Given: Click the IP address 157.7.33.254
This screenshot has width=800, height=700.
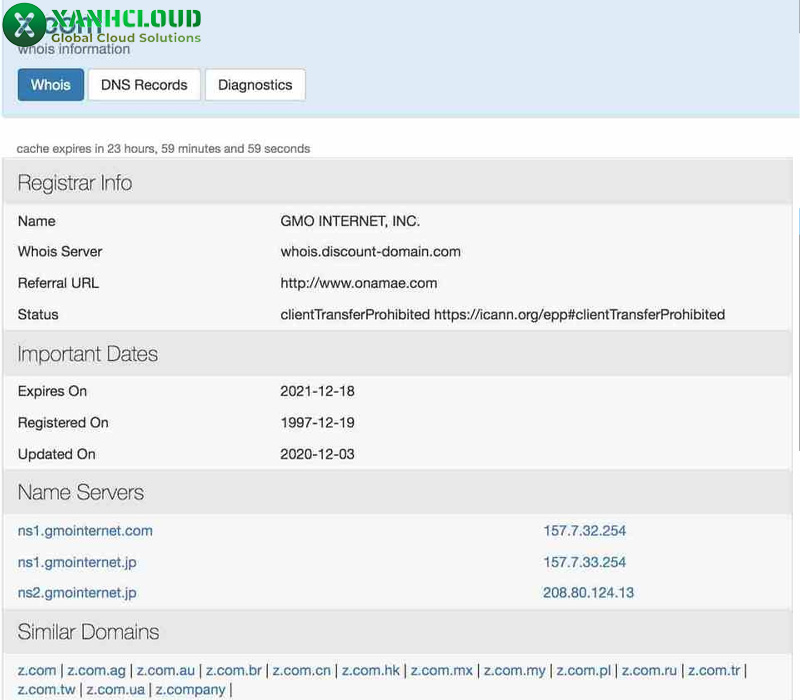Looking at the screenshot, I should click(x=584, y=562).
